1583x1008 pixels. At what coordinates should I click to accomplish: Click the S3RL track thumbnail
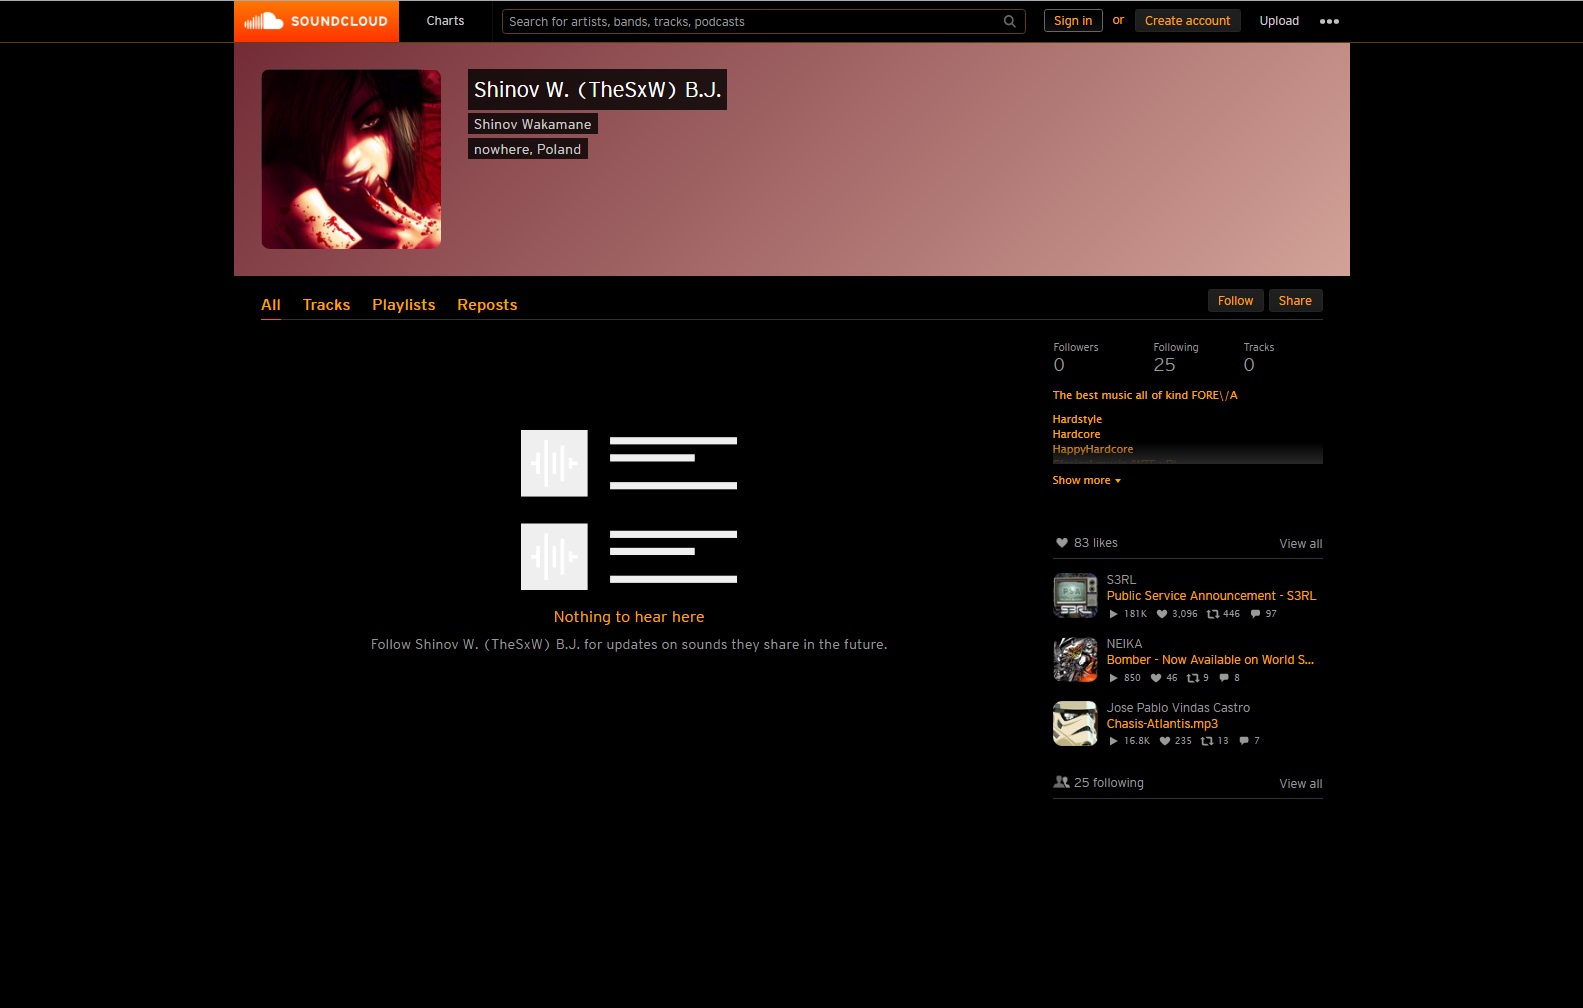(x=1075, y=595)
